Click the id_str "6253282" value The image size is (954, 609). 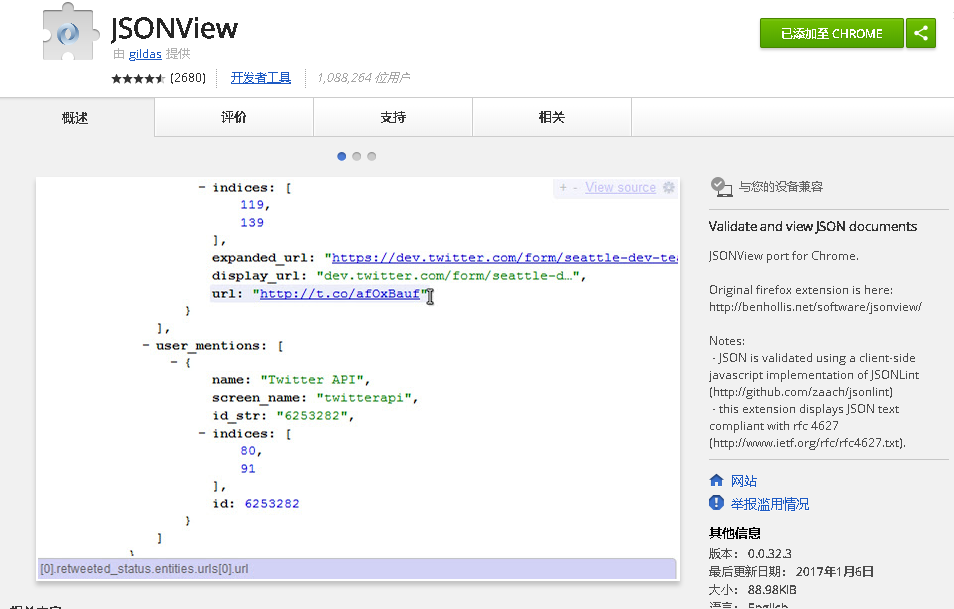pyautogui.click(x=312, y=416)
